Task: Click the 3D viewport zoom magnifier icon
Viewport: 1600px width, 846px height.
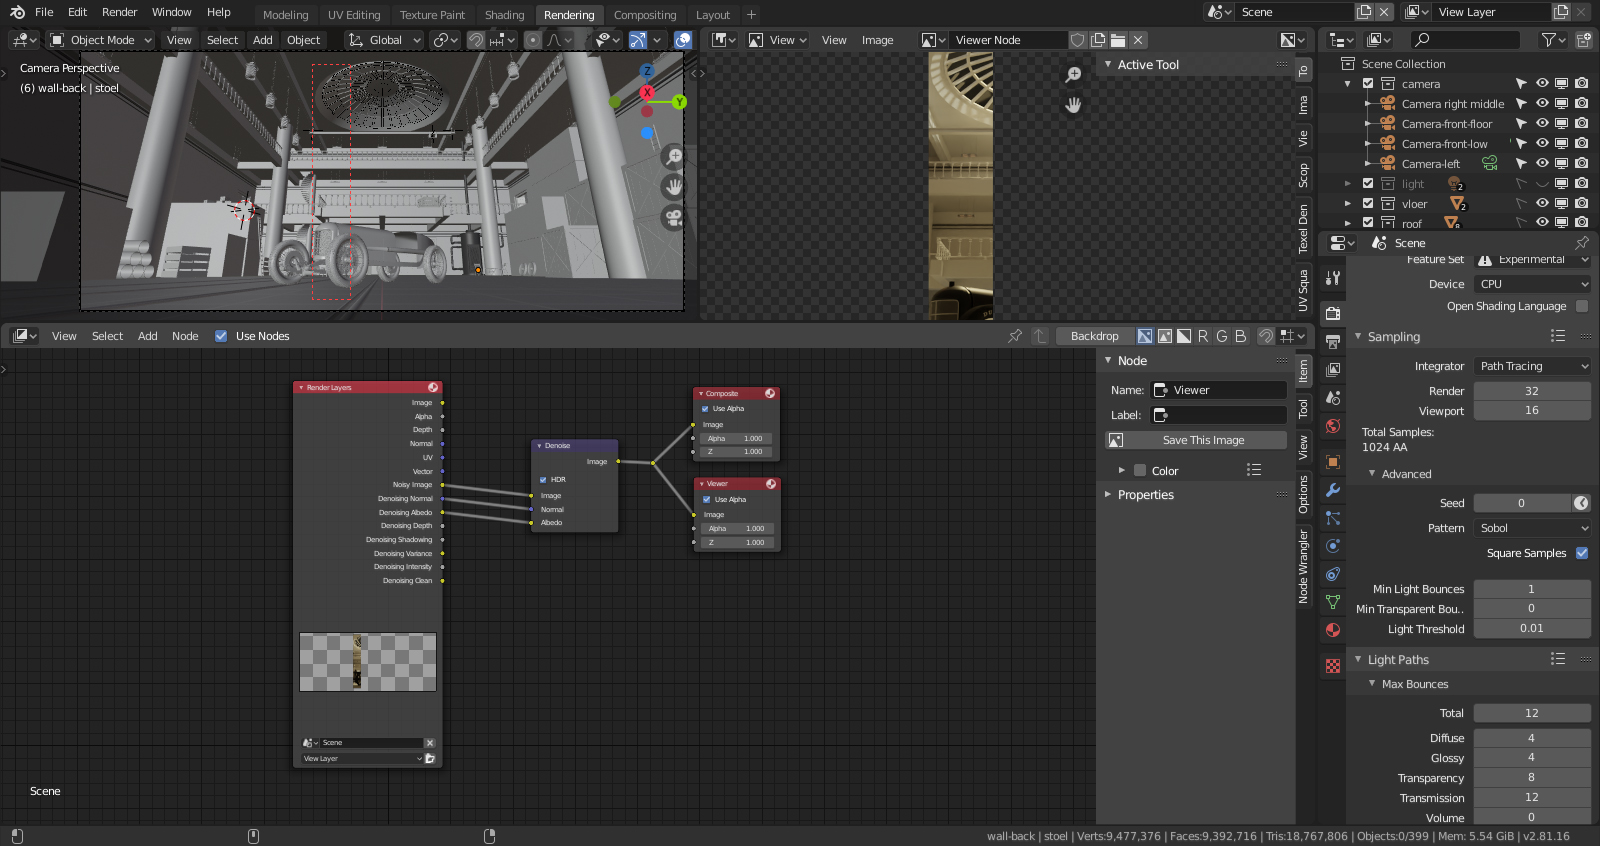Action: pos(675,157)
